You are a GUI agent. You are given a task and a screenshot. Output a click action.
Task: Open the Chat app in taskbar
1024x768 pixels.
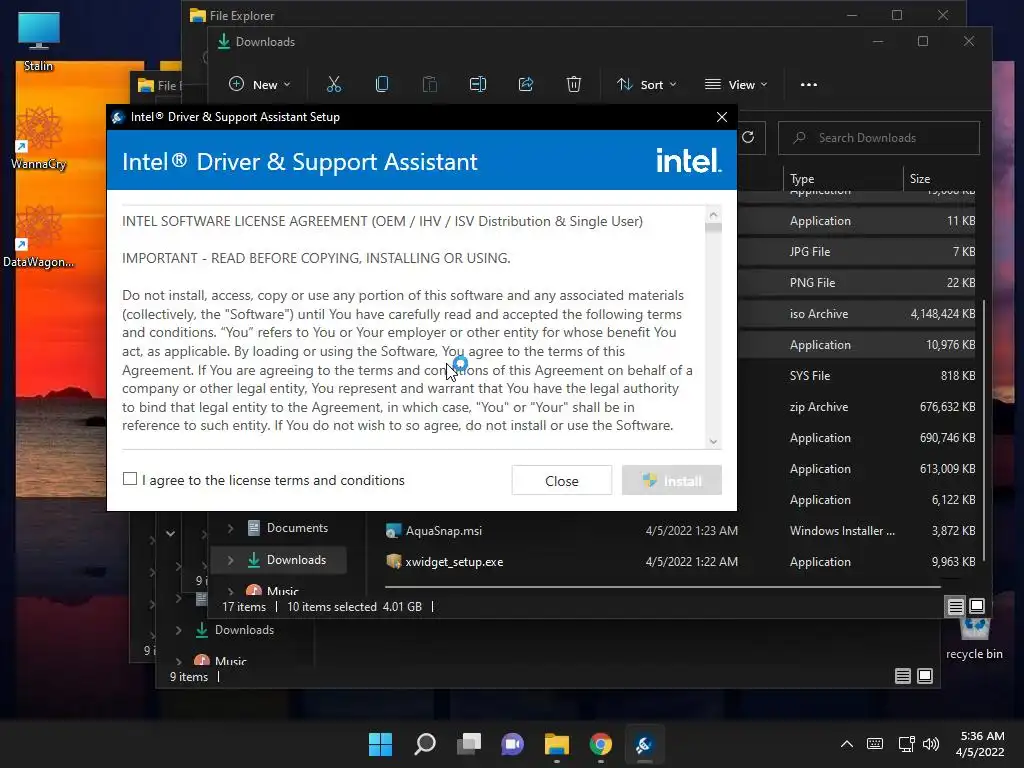[x=513, y=744]
